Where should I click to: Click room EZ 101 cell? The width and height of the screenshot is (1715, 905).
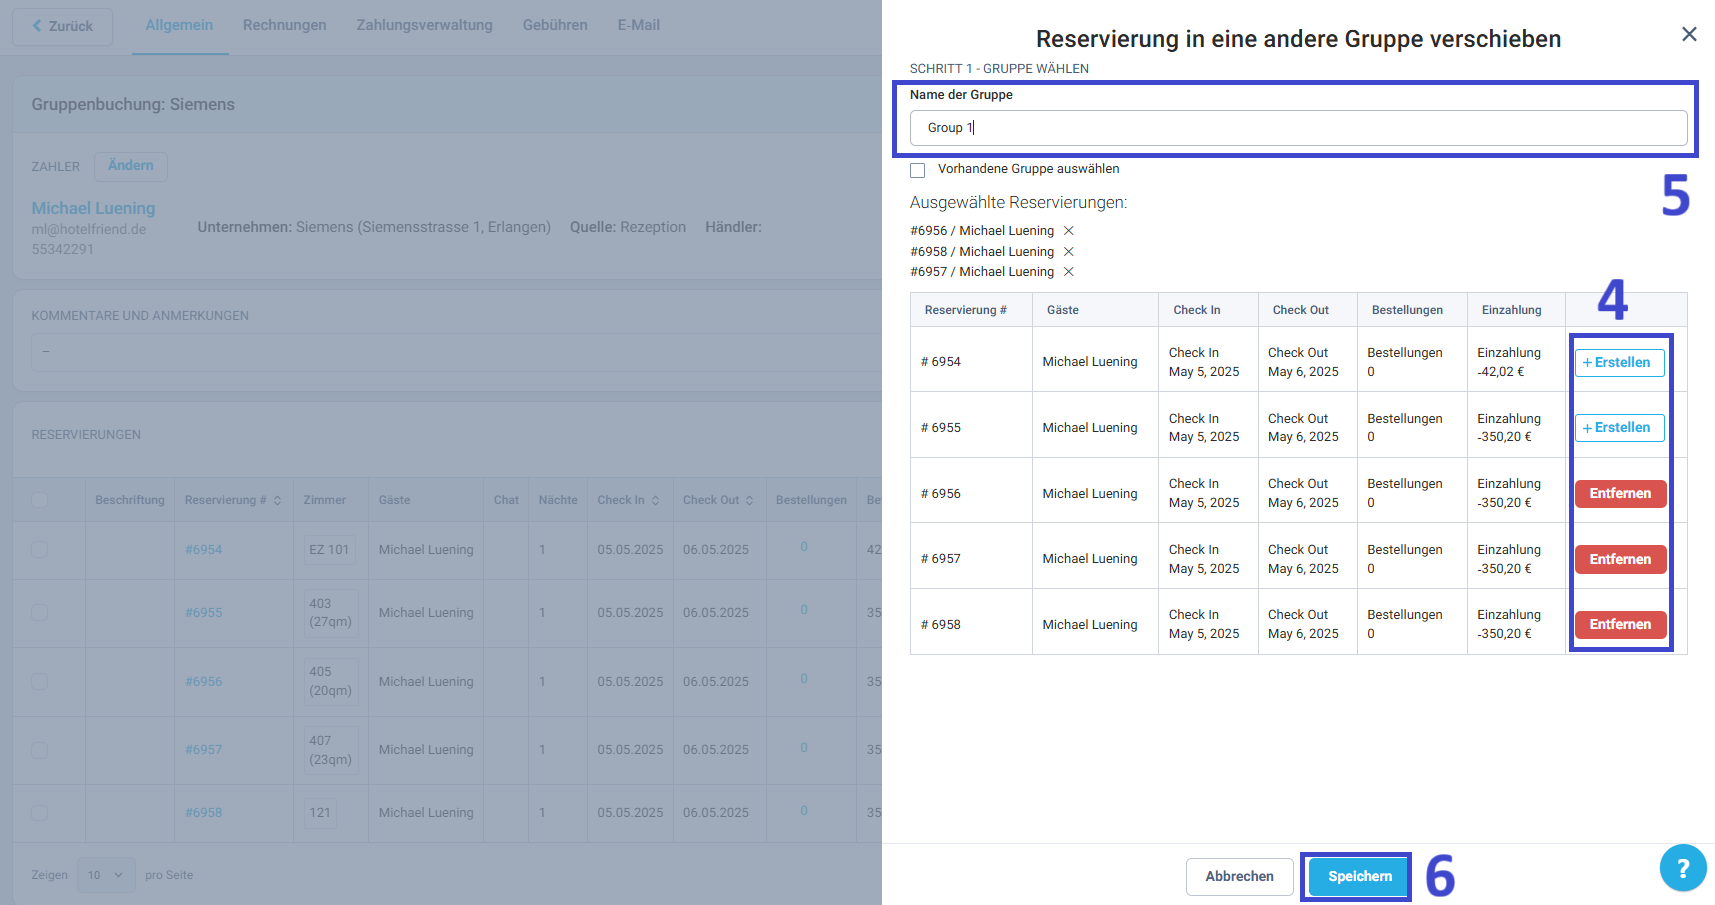tap(329, 549)
